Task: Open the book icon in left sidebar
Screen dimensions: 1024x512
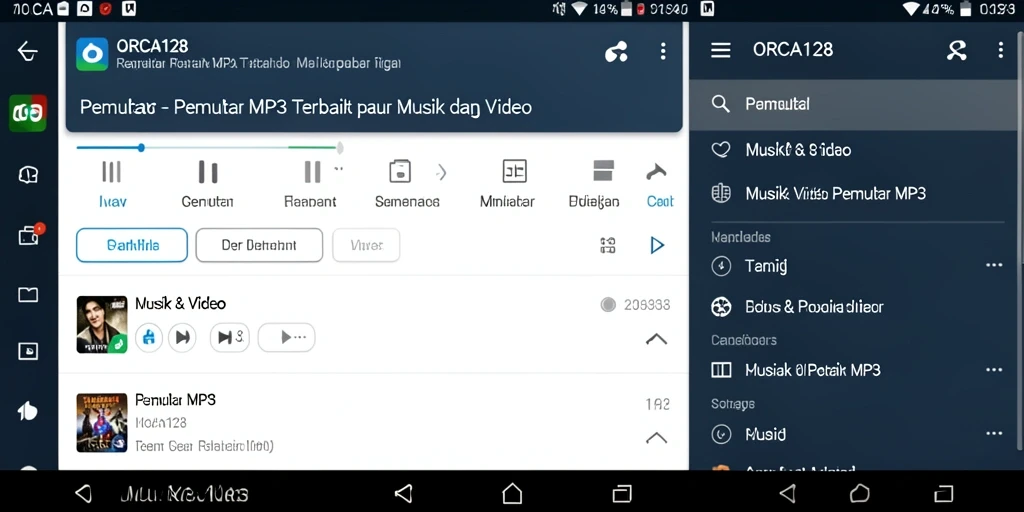Action: (28, 295)
